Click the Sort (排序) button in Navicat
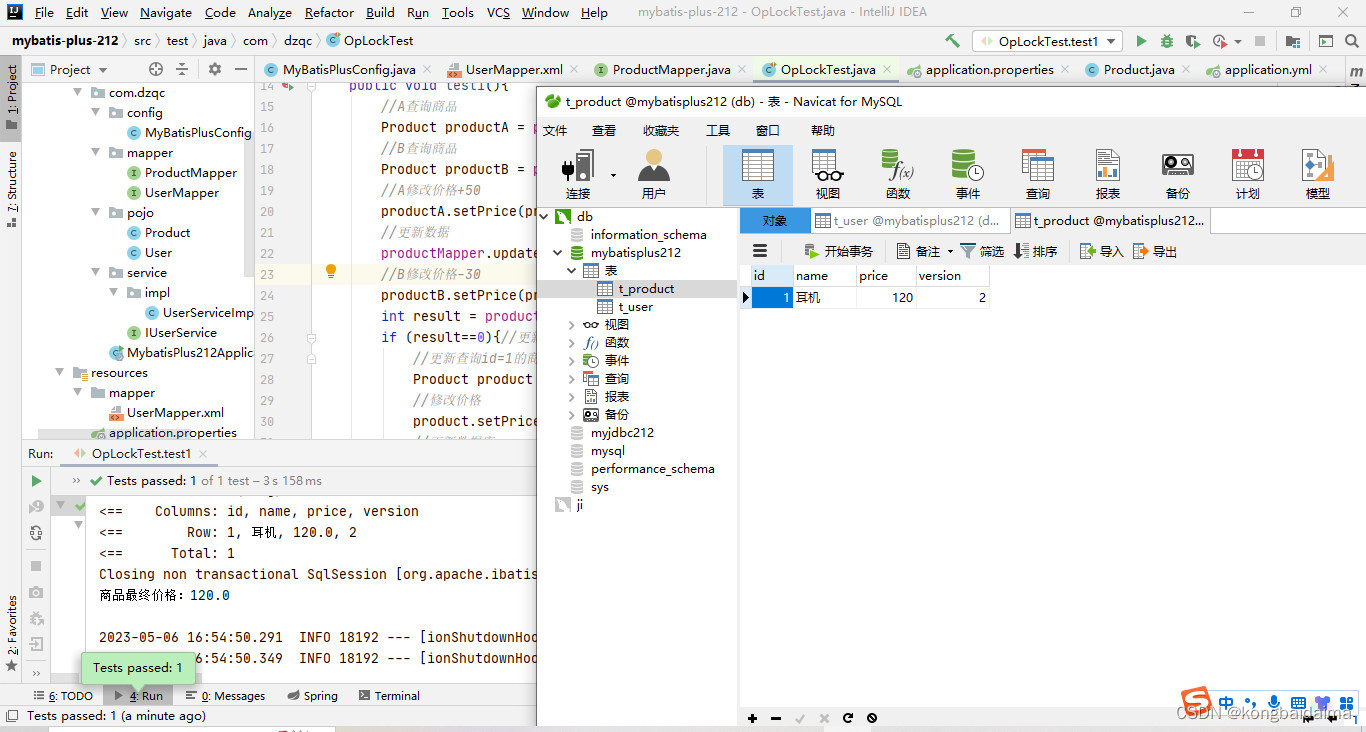Viewport: 1366px width, 732px height. (x=1036, y=251)
